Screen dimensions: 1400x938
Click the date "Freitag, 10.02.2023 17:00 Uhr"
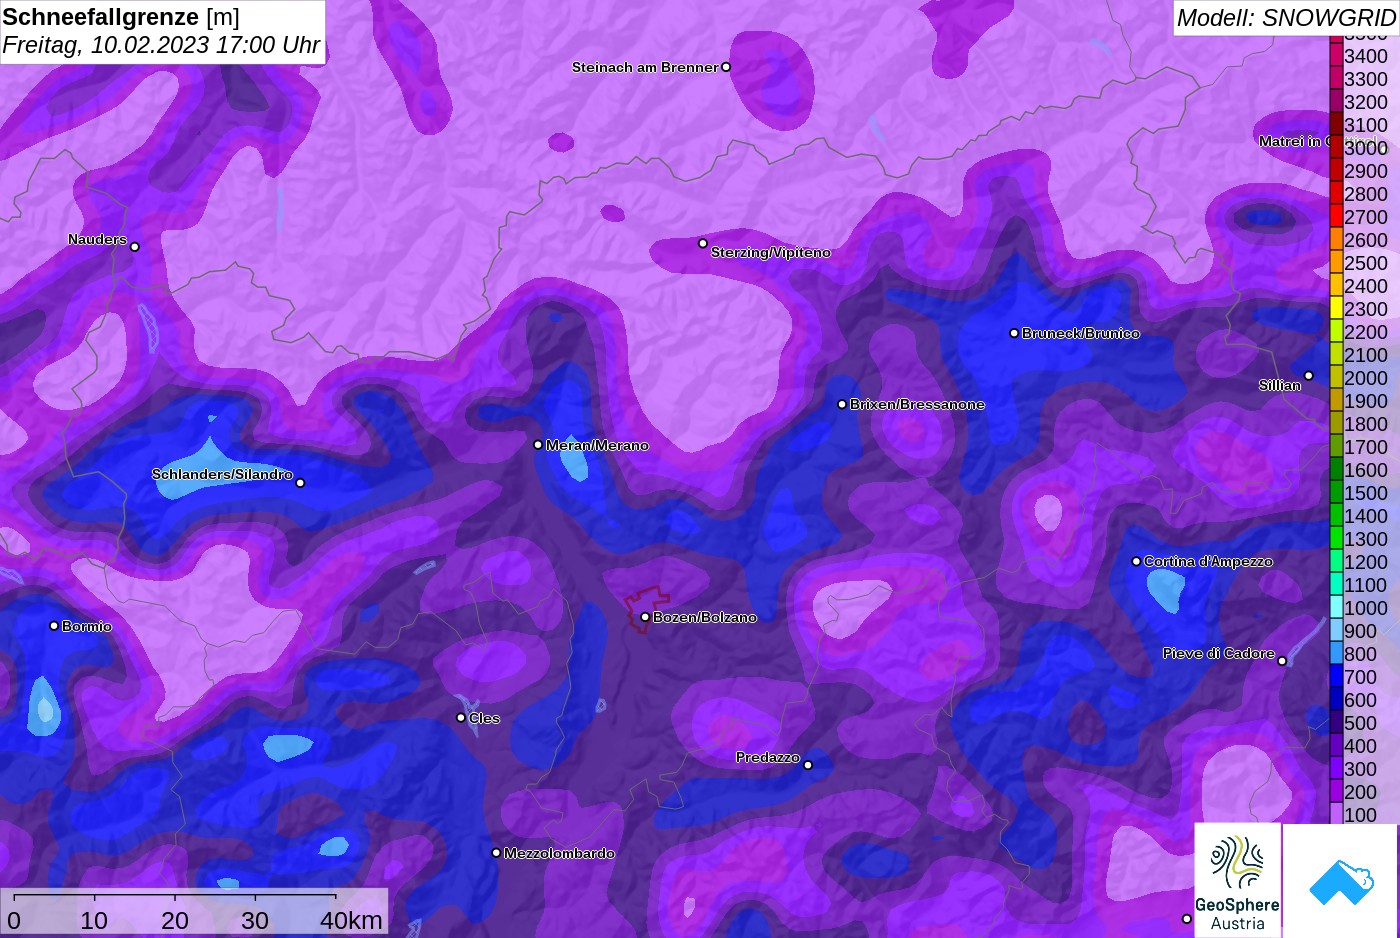[161, 45]
